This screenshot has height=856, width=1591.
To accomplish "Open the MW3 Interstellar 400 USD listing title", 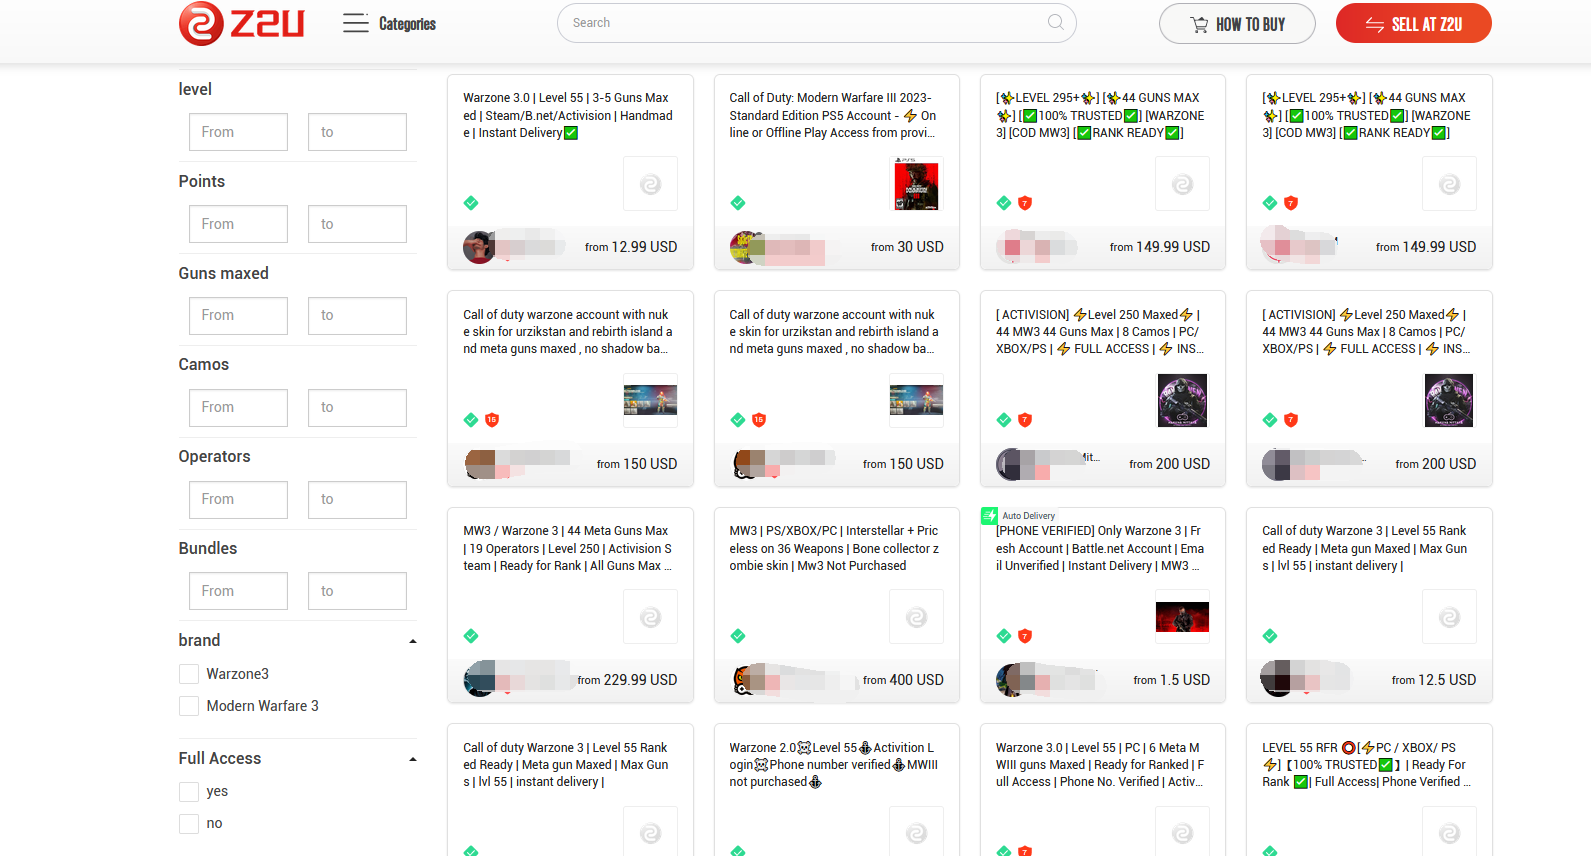I will pos(835,548).
